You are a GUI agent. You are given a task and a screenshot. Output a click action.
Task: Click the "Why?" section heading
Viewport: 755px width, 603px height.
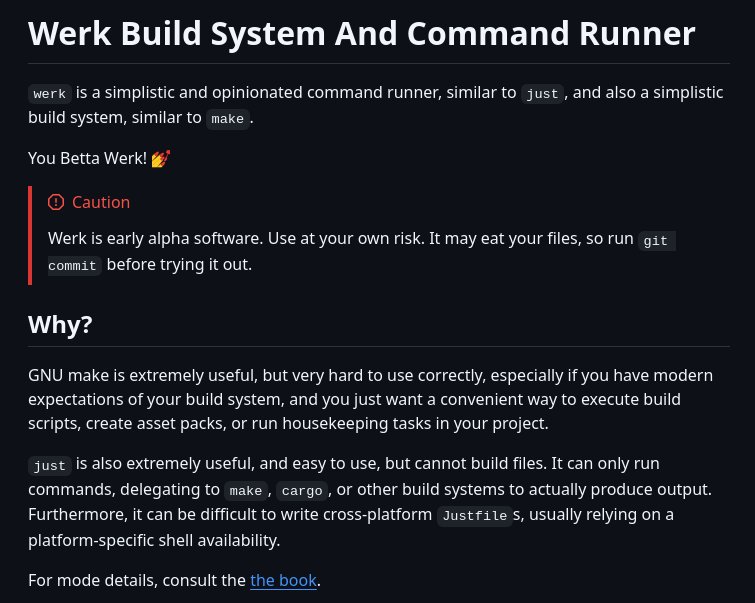pyautogui.click(x=60, y=325)
